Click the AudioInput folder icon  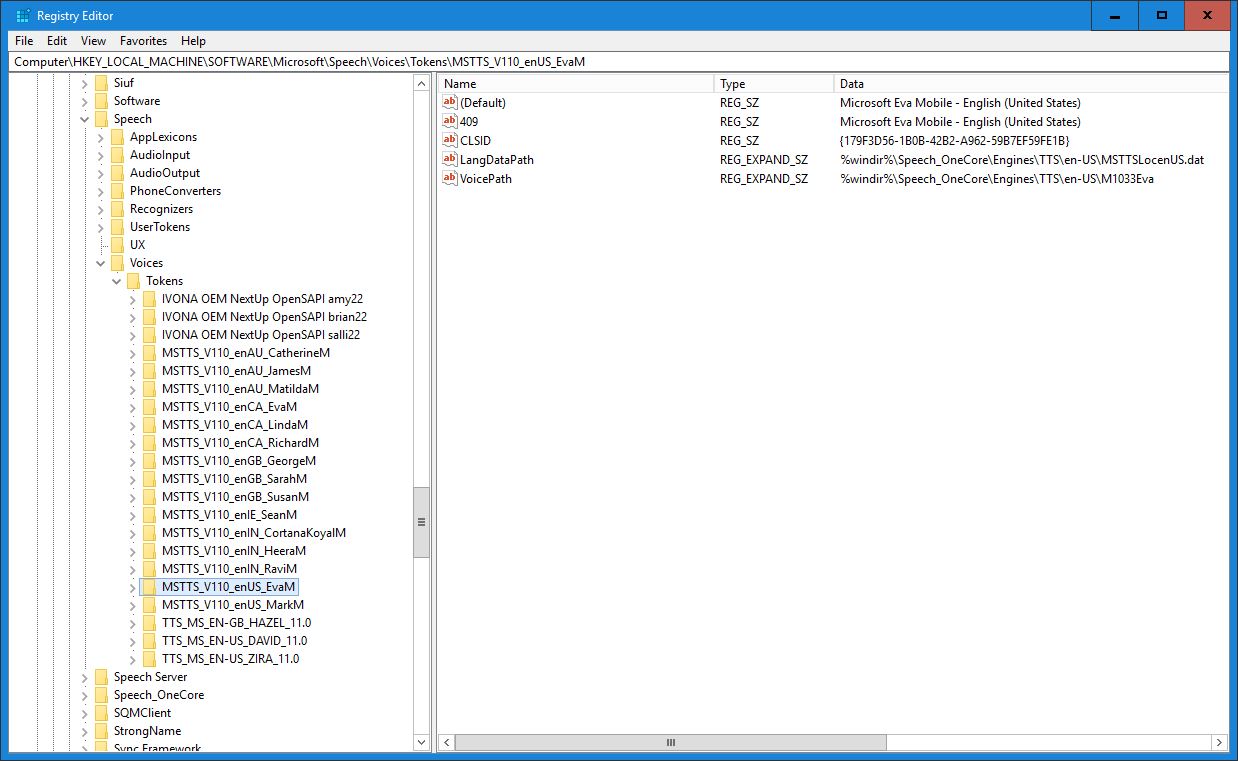[118, 155]
